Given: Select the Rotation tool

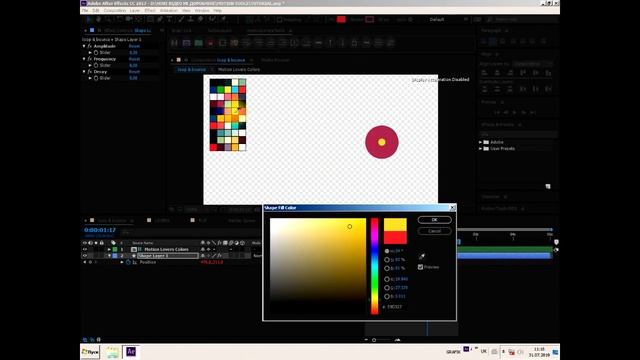Looking at the screenshot, I should (119, 19).
